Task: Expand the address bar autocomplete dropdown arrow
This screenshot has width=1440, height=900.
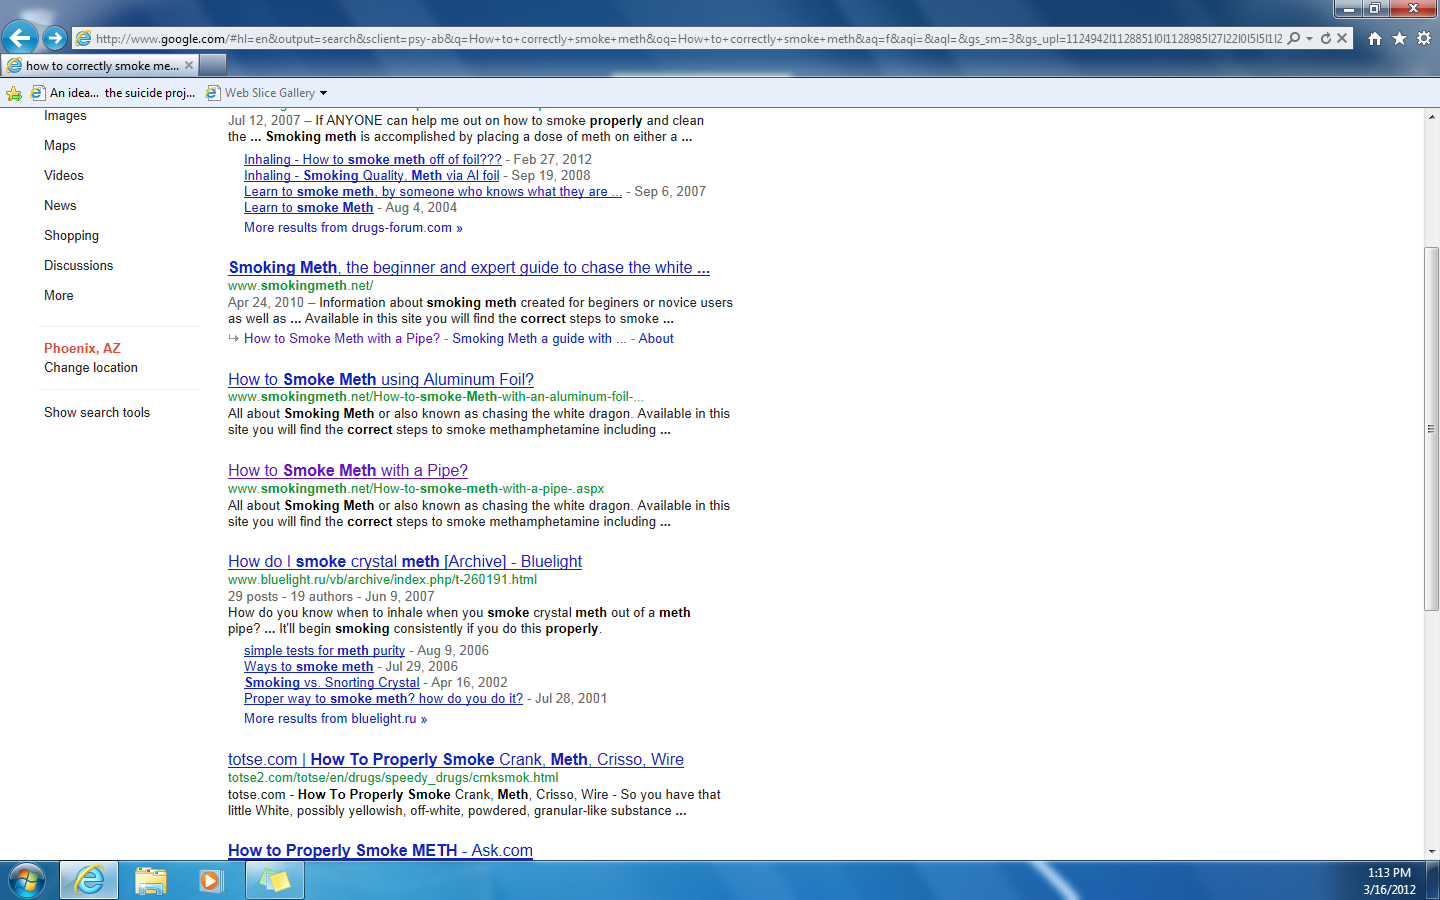Action: (x=1309, y=38)
